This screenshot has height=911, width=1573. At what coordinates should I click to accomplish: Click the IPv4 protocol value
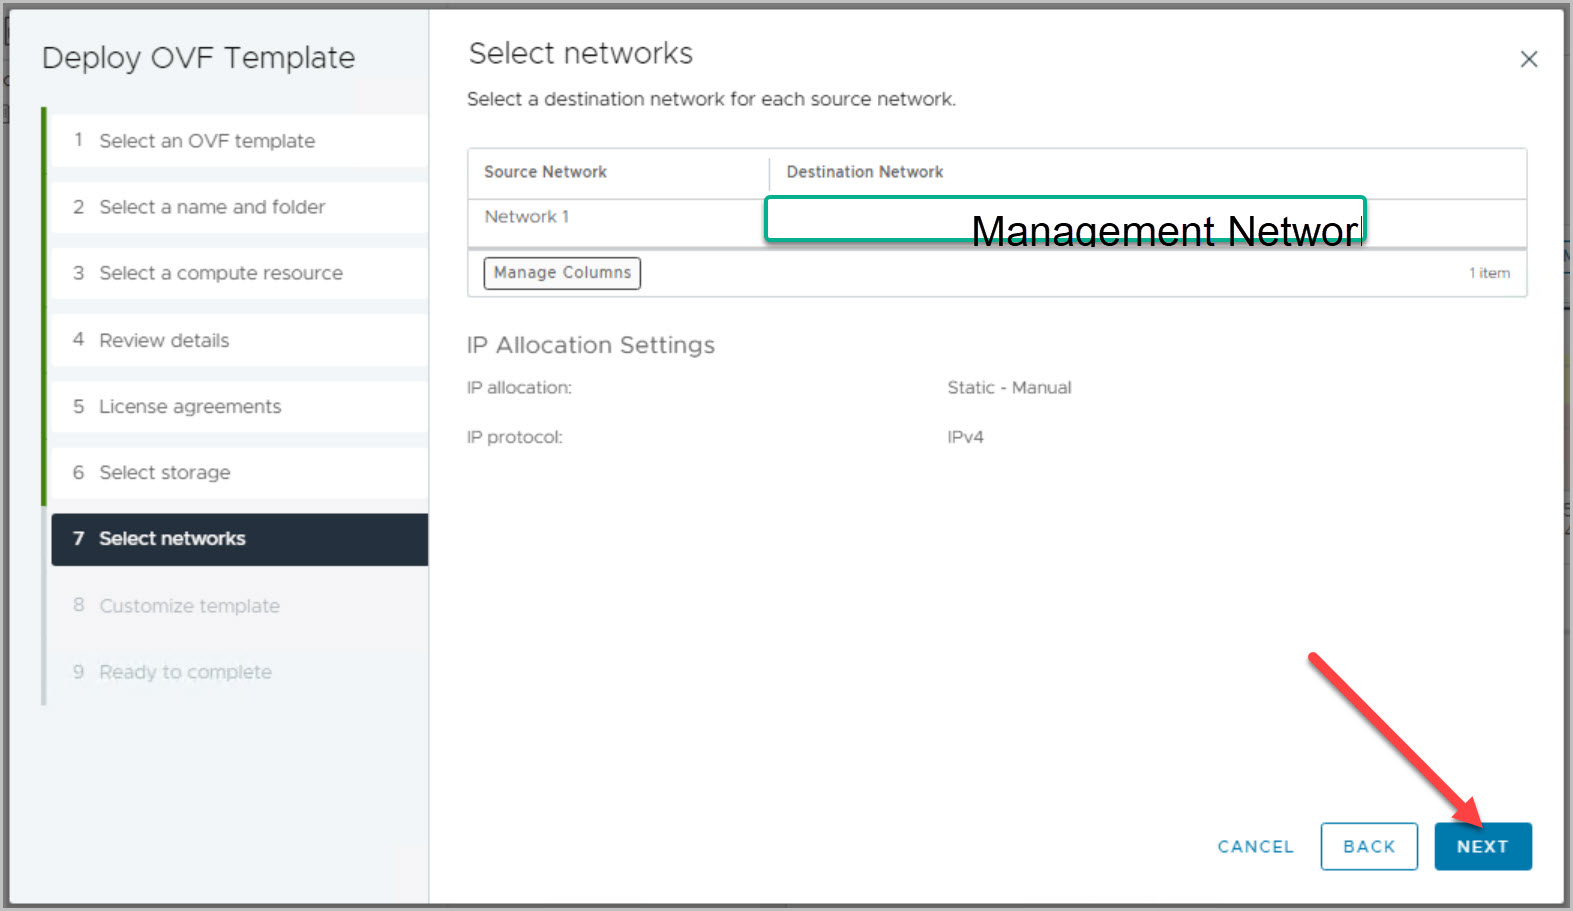965,437
